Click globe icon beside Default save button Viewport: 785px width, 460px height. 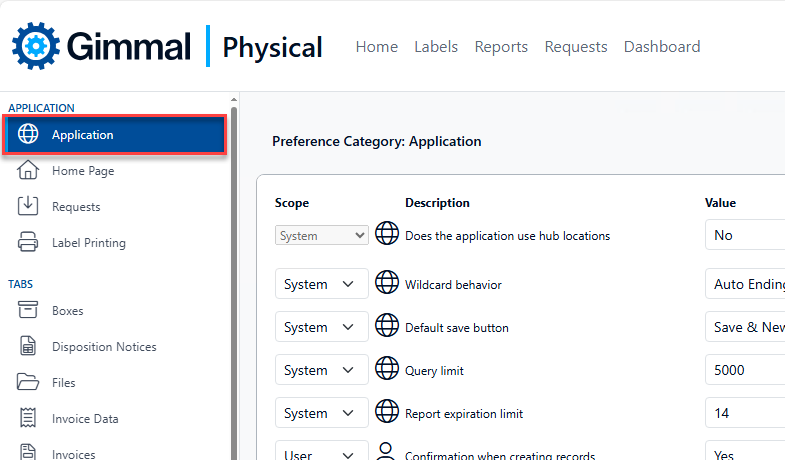(x=387, y=325)
